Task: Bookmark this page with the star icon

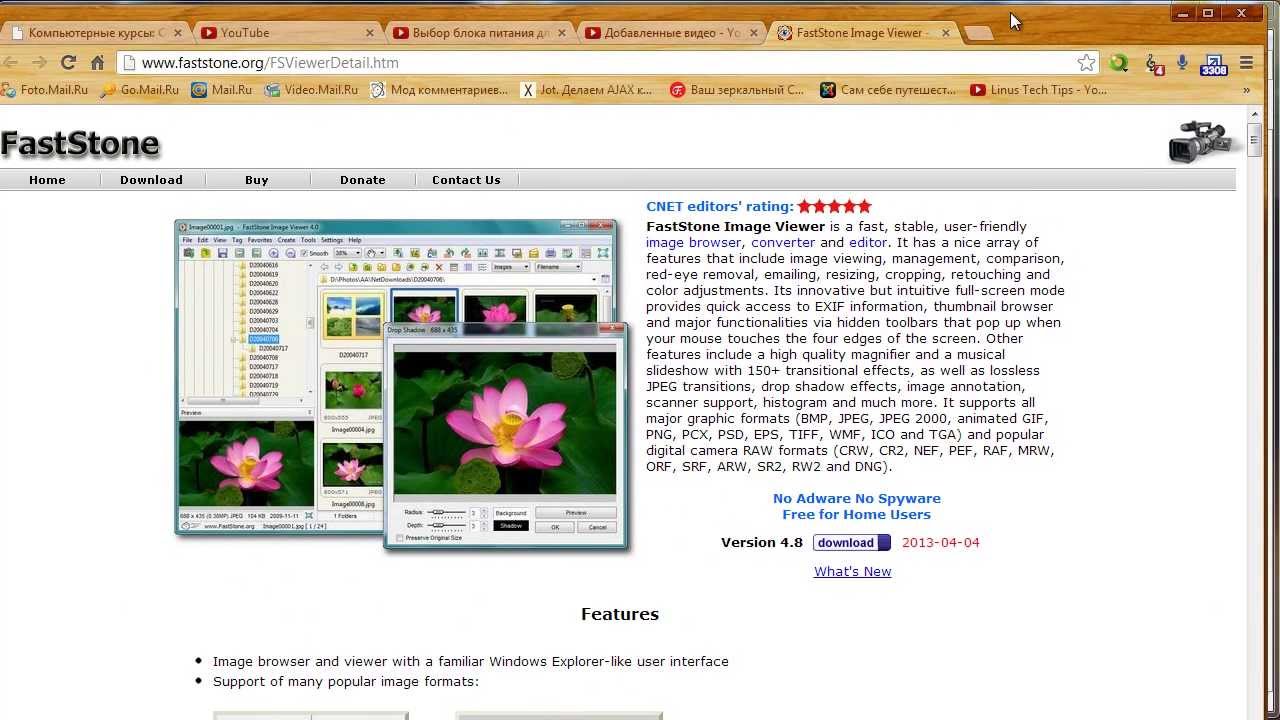Action: [x=1086, y=62]
